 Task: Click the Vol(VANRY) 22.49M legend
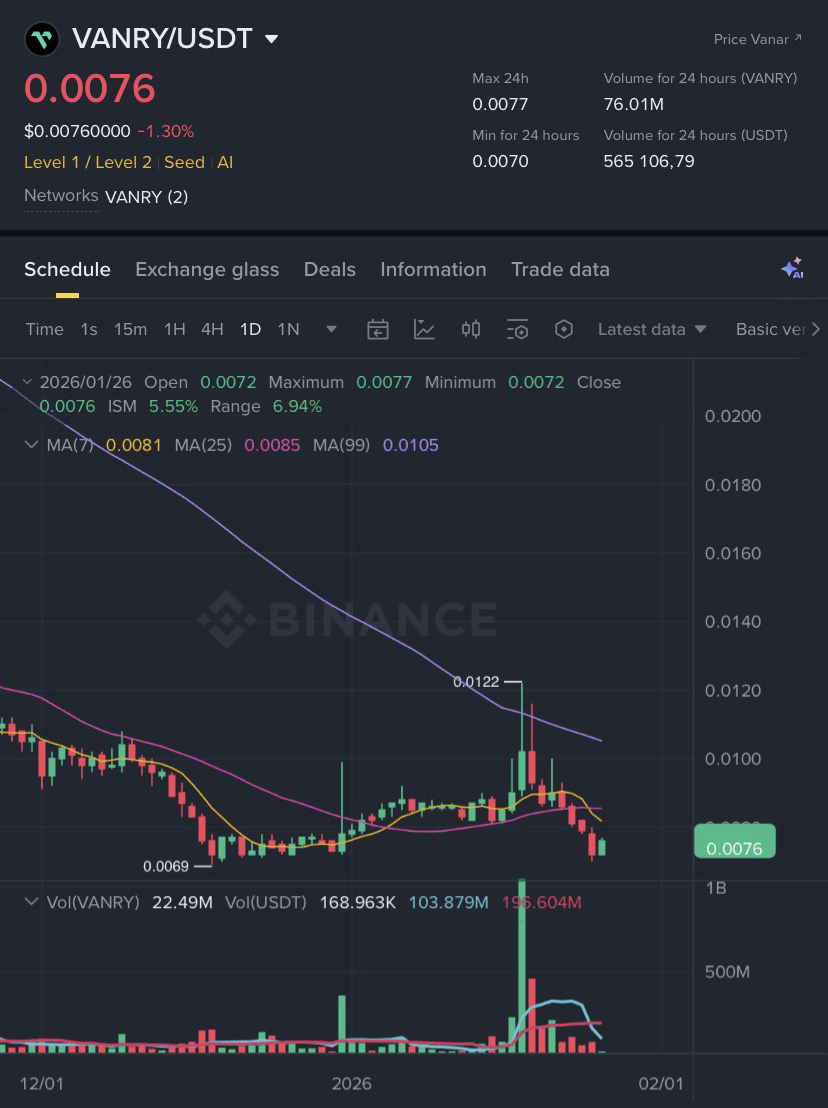point(129,902)
